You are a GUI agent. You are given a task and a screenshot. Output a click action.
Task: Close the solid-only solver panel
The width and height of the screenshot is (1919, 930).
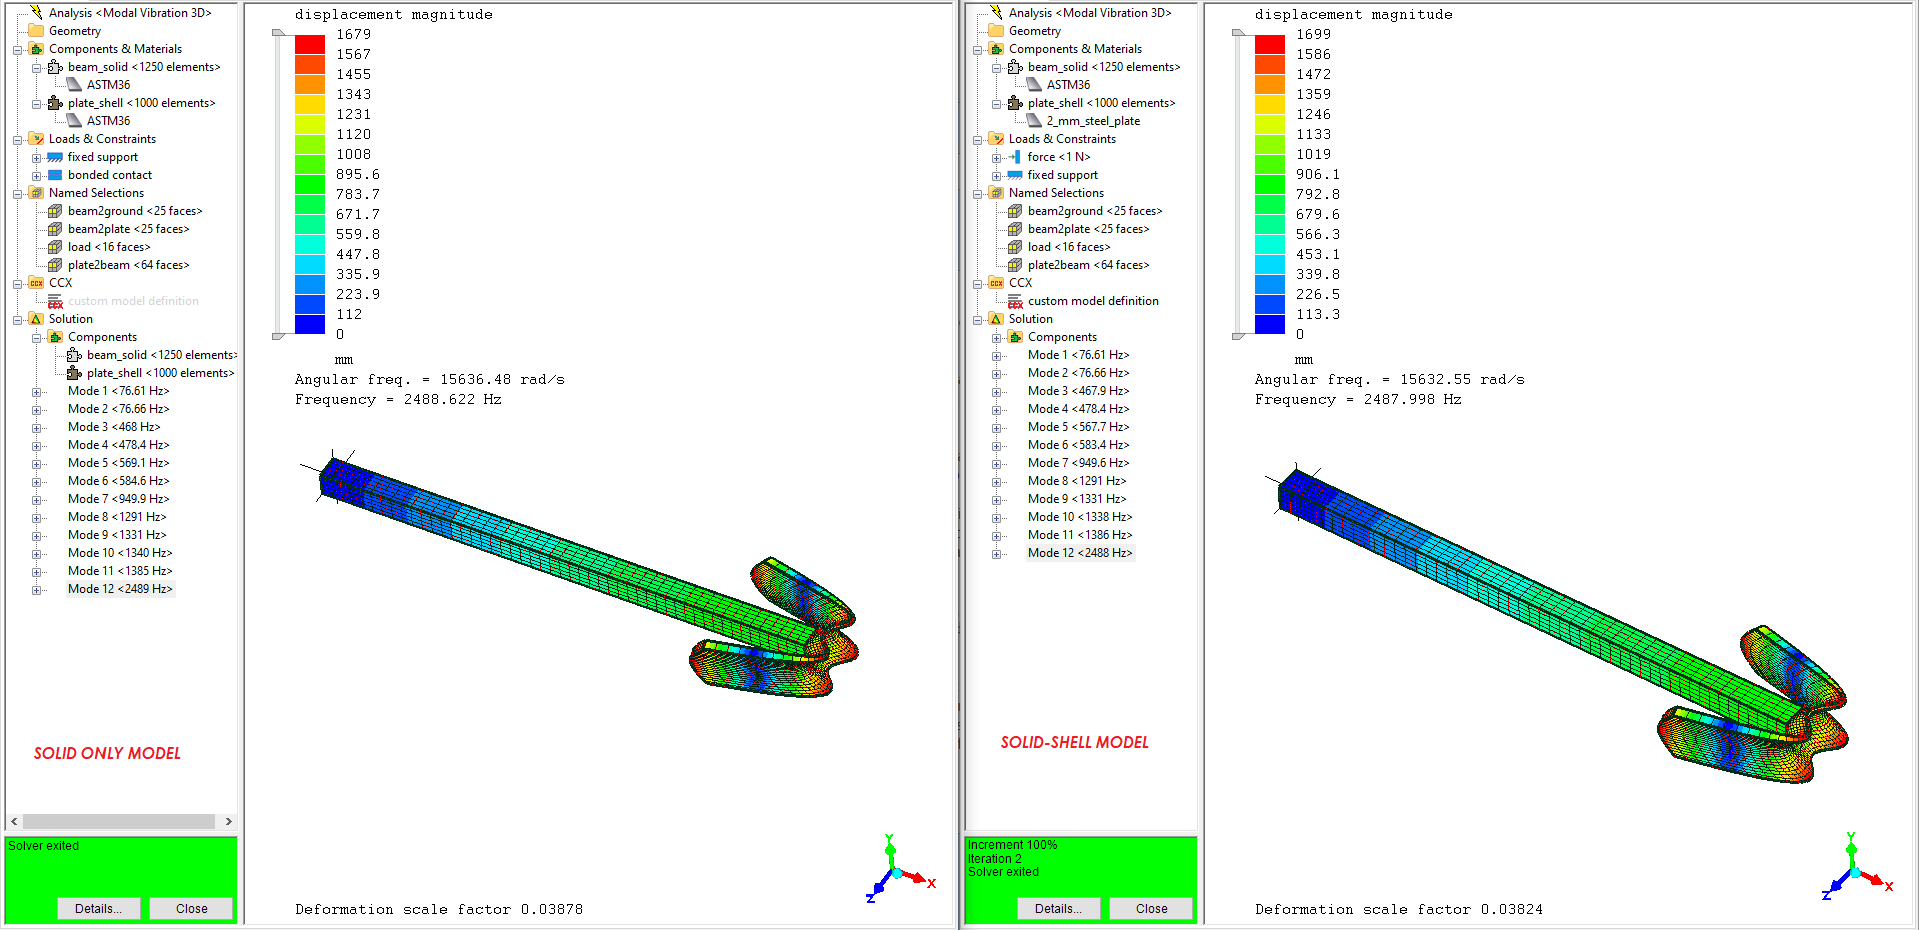coord(192,908)
